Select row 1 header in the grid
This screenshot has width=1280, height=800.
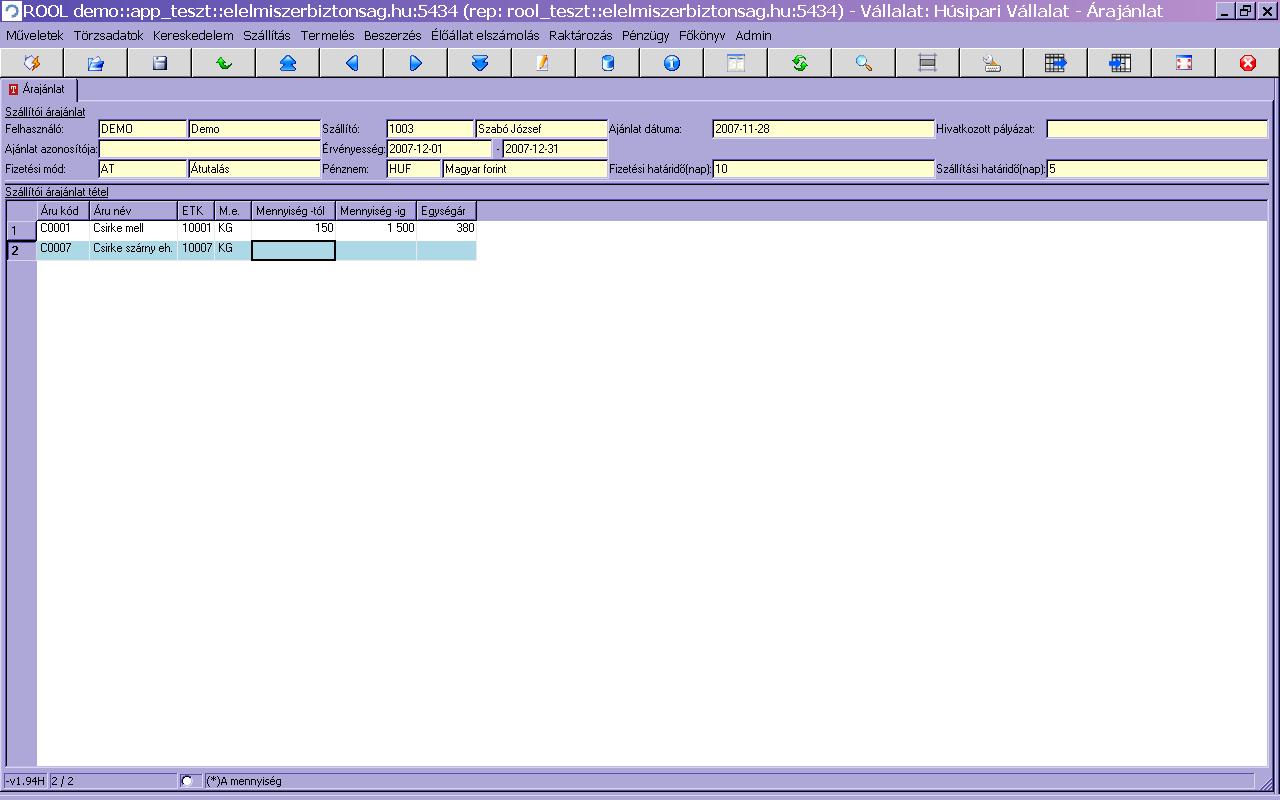tap(21, 230)
